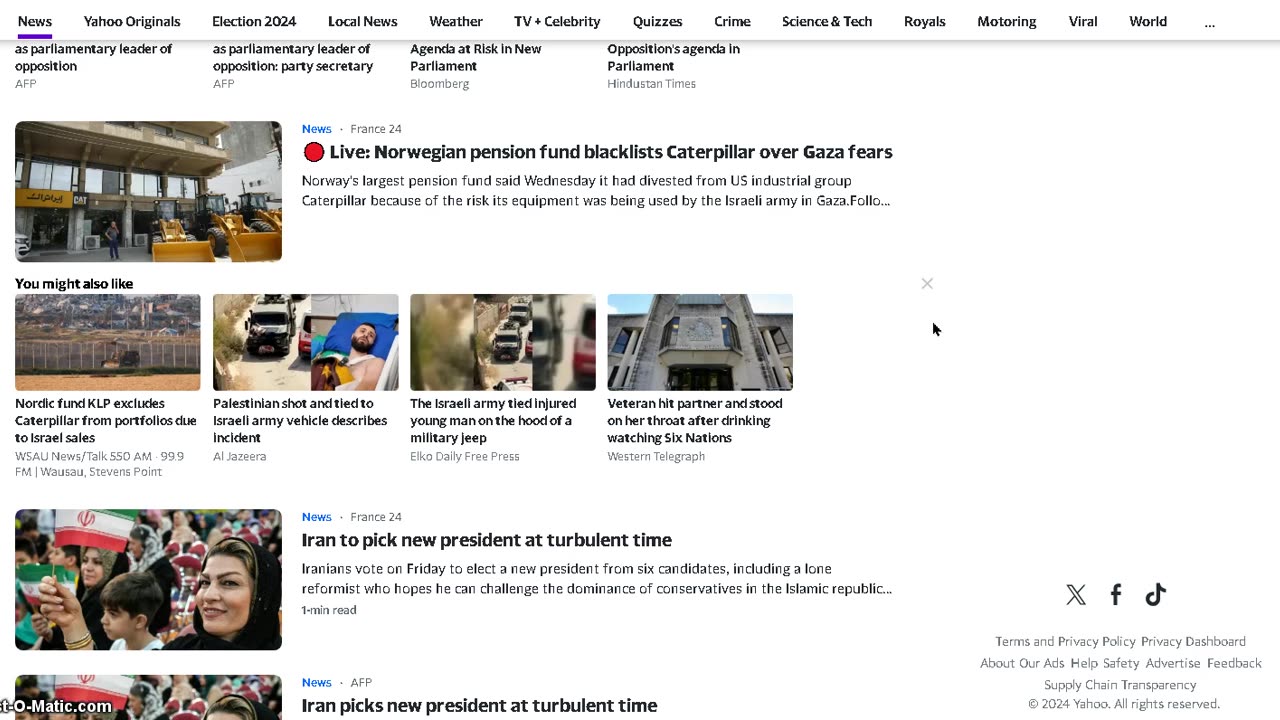Open About Our Ads link
Image resolution: width=1280 pixels, height=720 pixels.
click(x=1022, y=663)
